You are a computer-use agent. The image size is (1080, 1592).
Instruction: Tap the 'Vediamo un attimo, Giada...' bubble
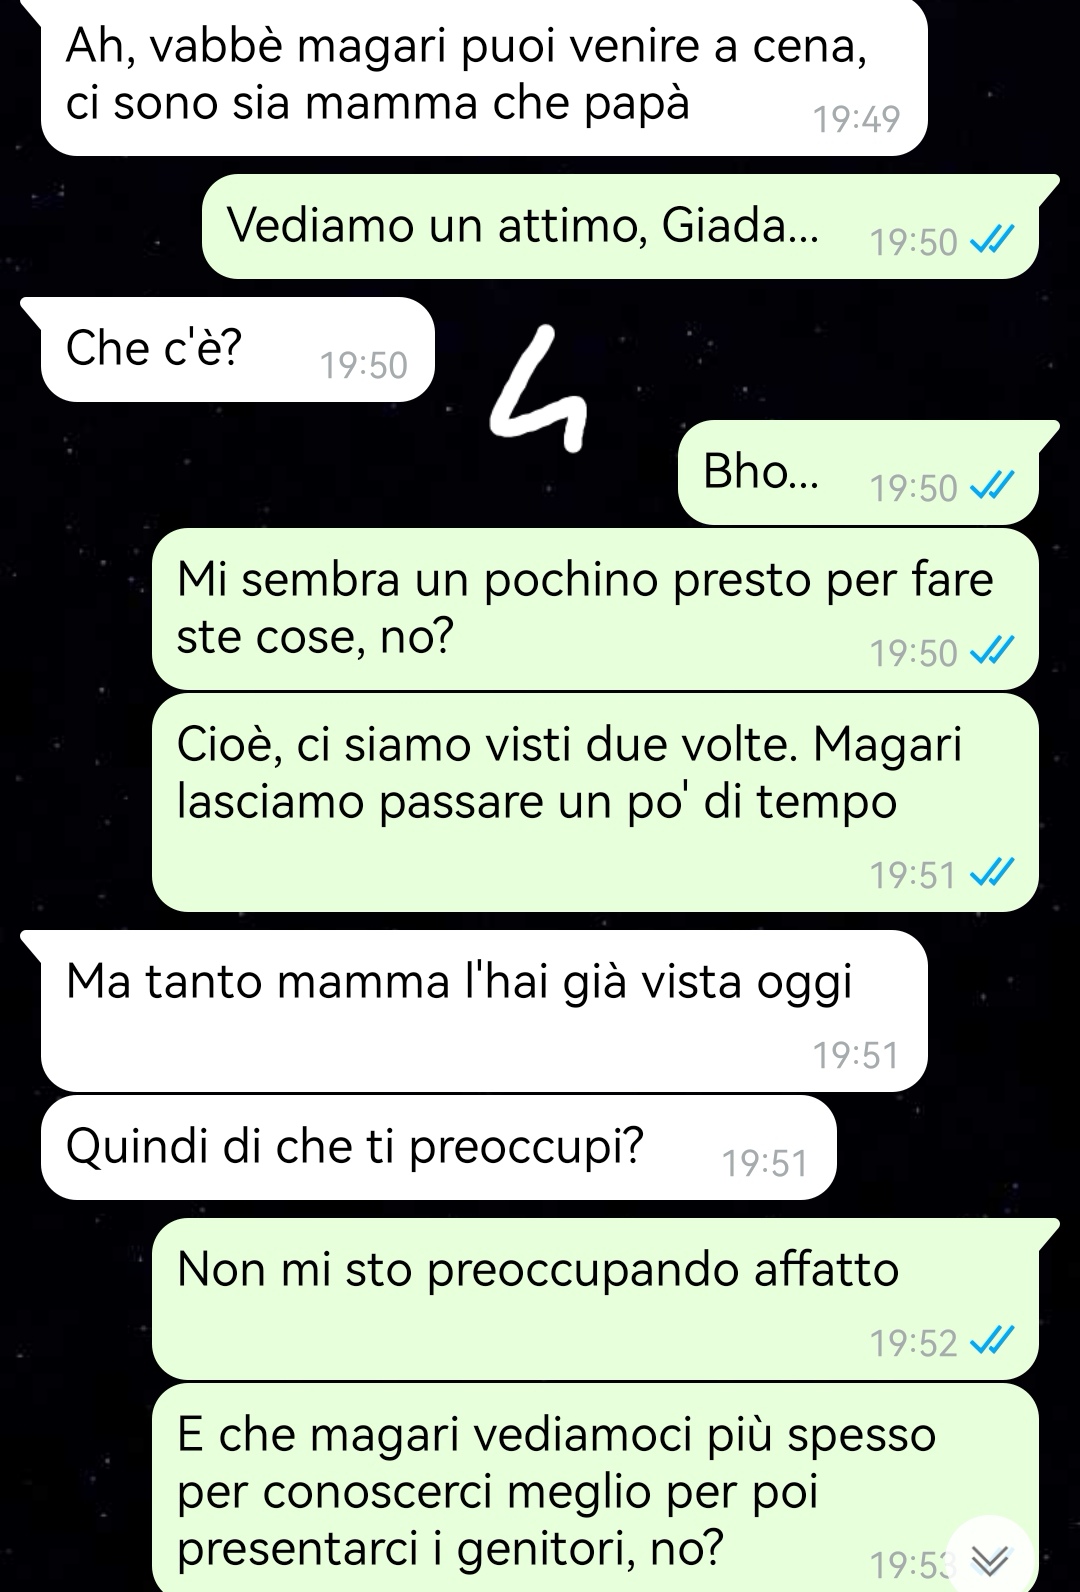pyautogui.click(x=620, y=226)
